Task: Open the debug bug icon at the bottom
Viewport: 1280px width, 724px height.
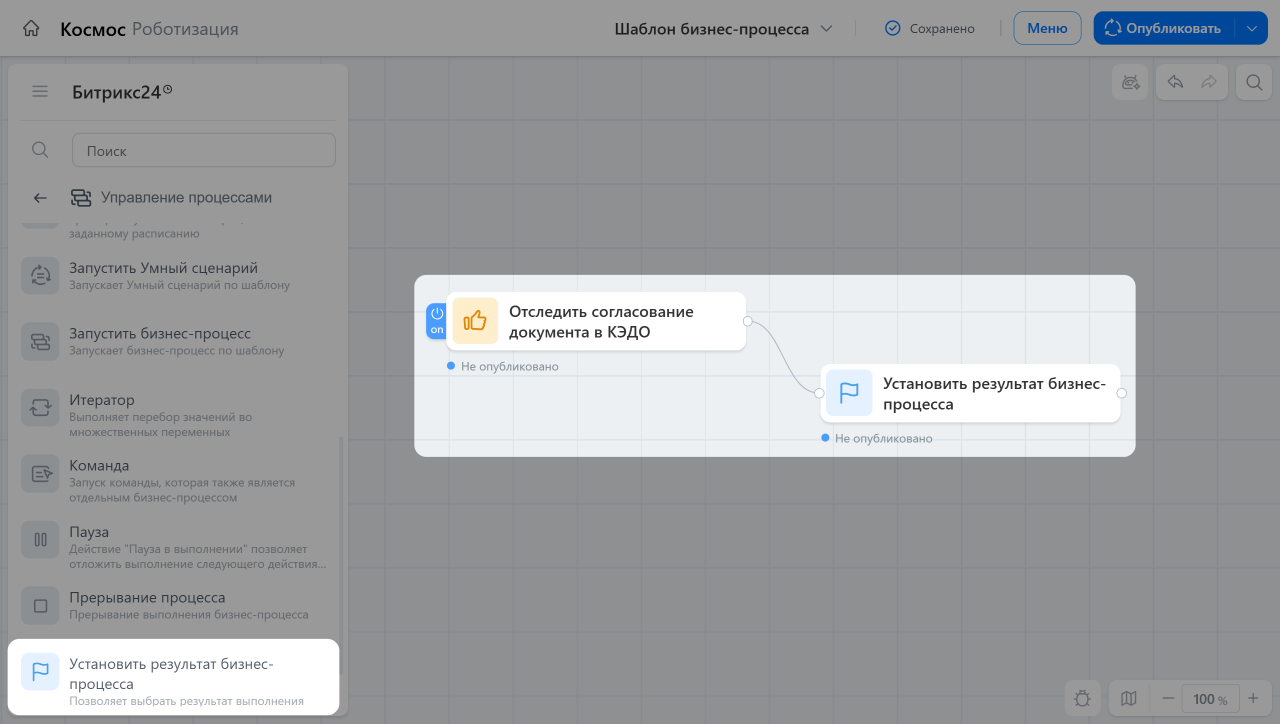Action: tap(1083, 699)
